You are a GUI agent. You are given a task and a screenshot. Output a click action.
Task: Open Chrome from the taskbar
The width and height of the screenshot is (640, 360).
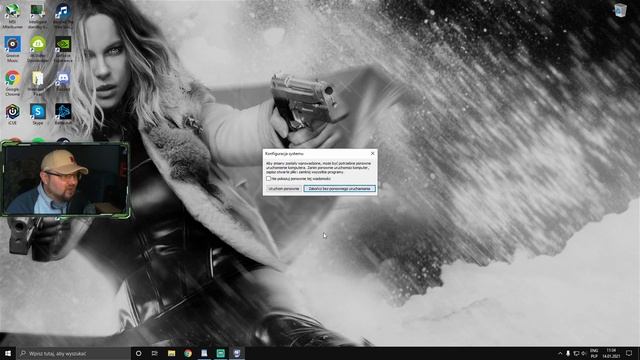pos(188,353)
